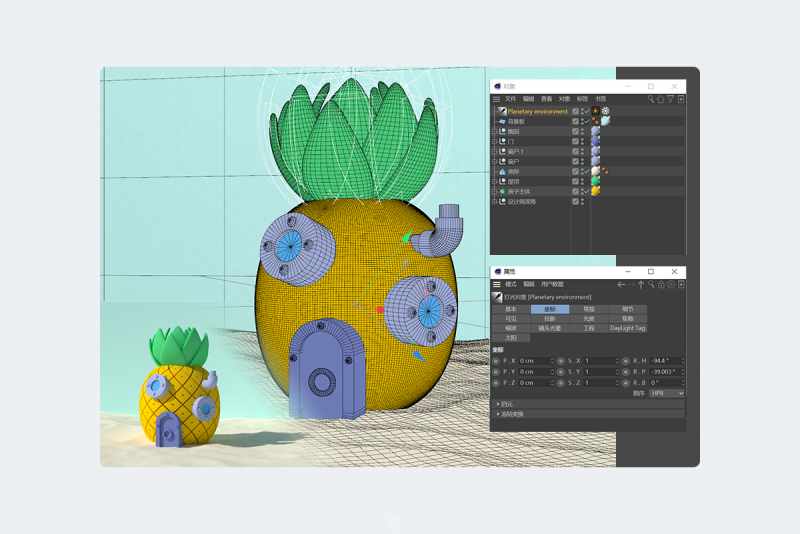
Task: Open the 投影 tab
Action: pos(549,319)
